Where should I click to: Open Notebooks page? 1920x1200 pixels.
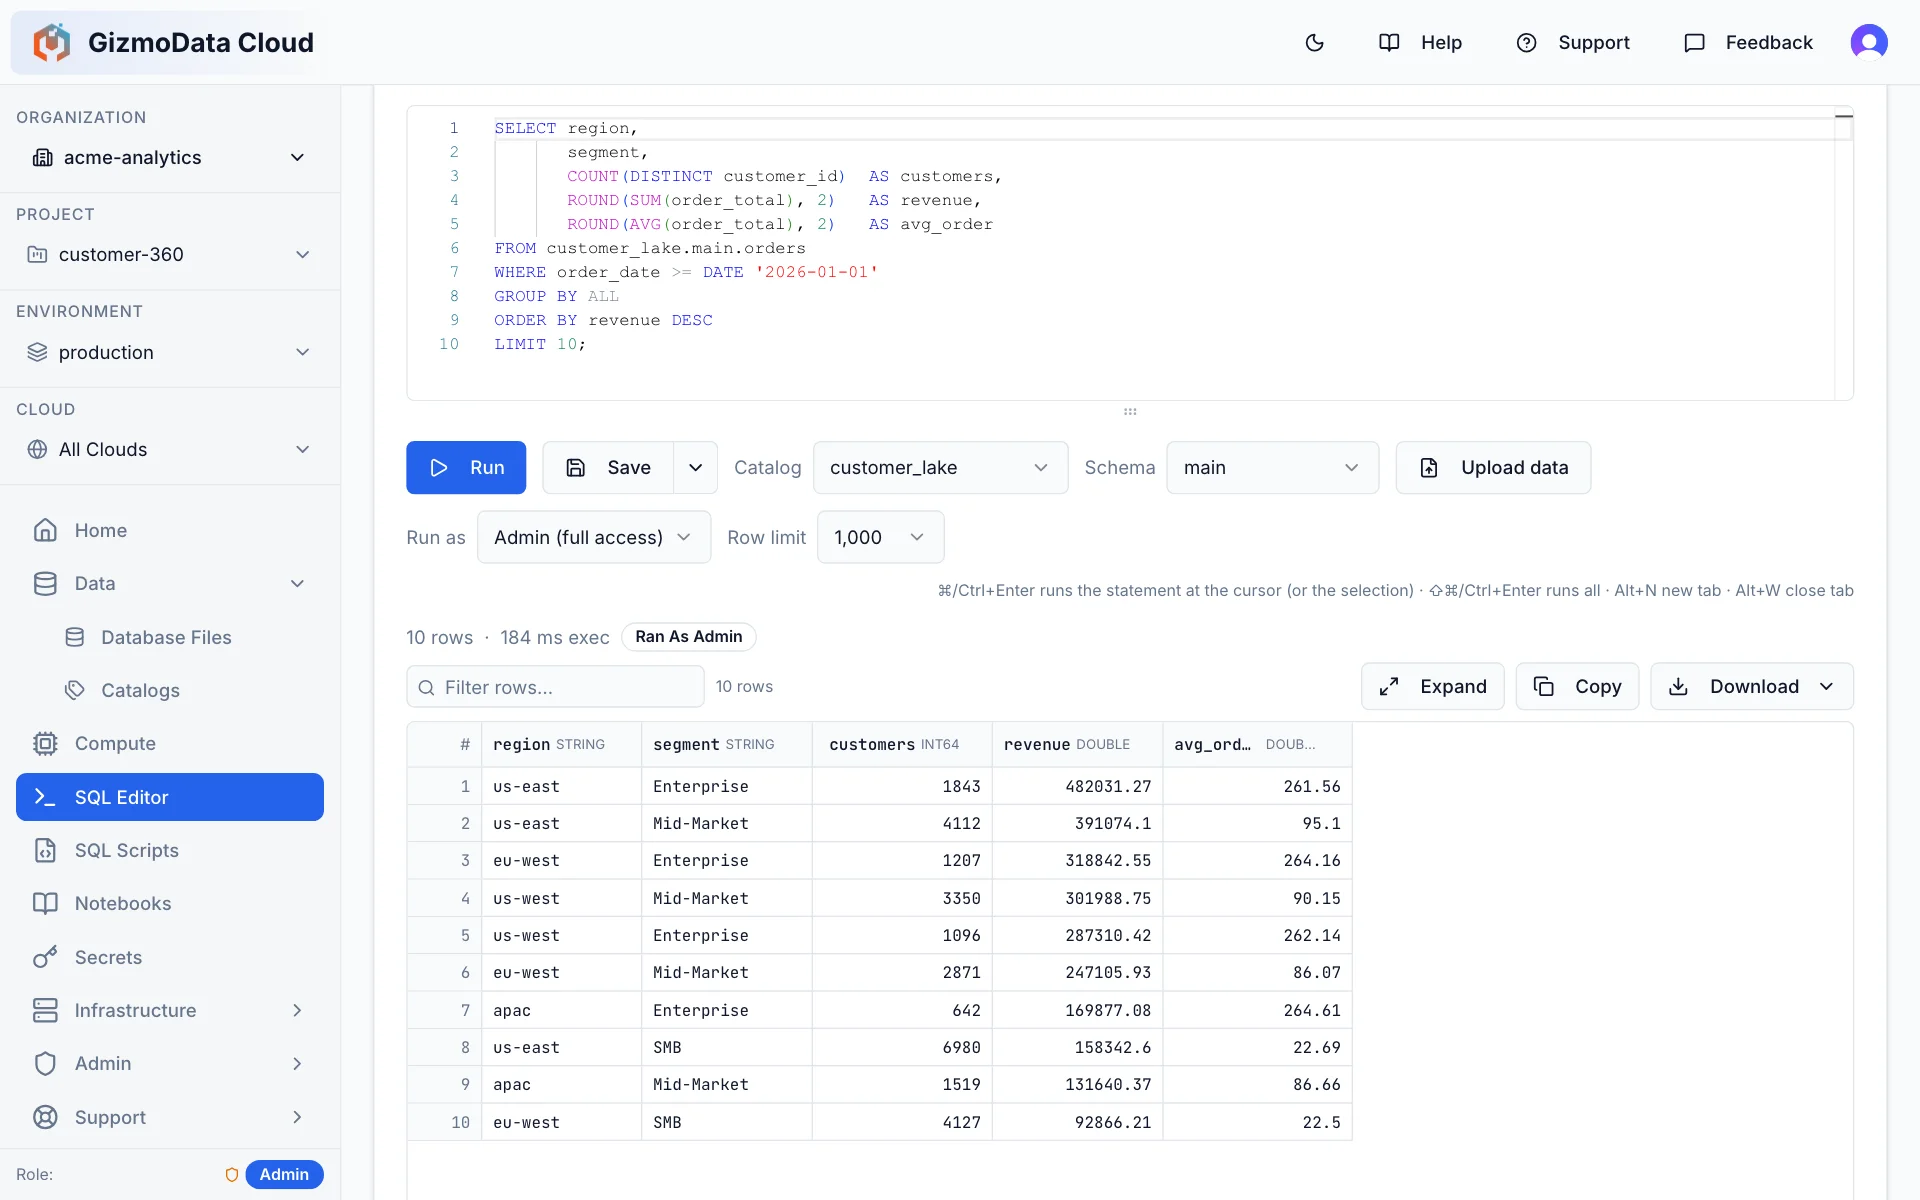click(x=170, y=903)
